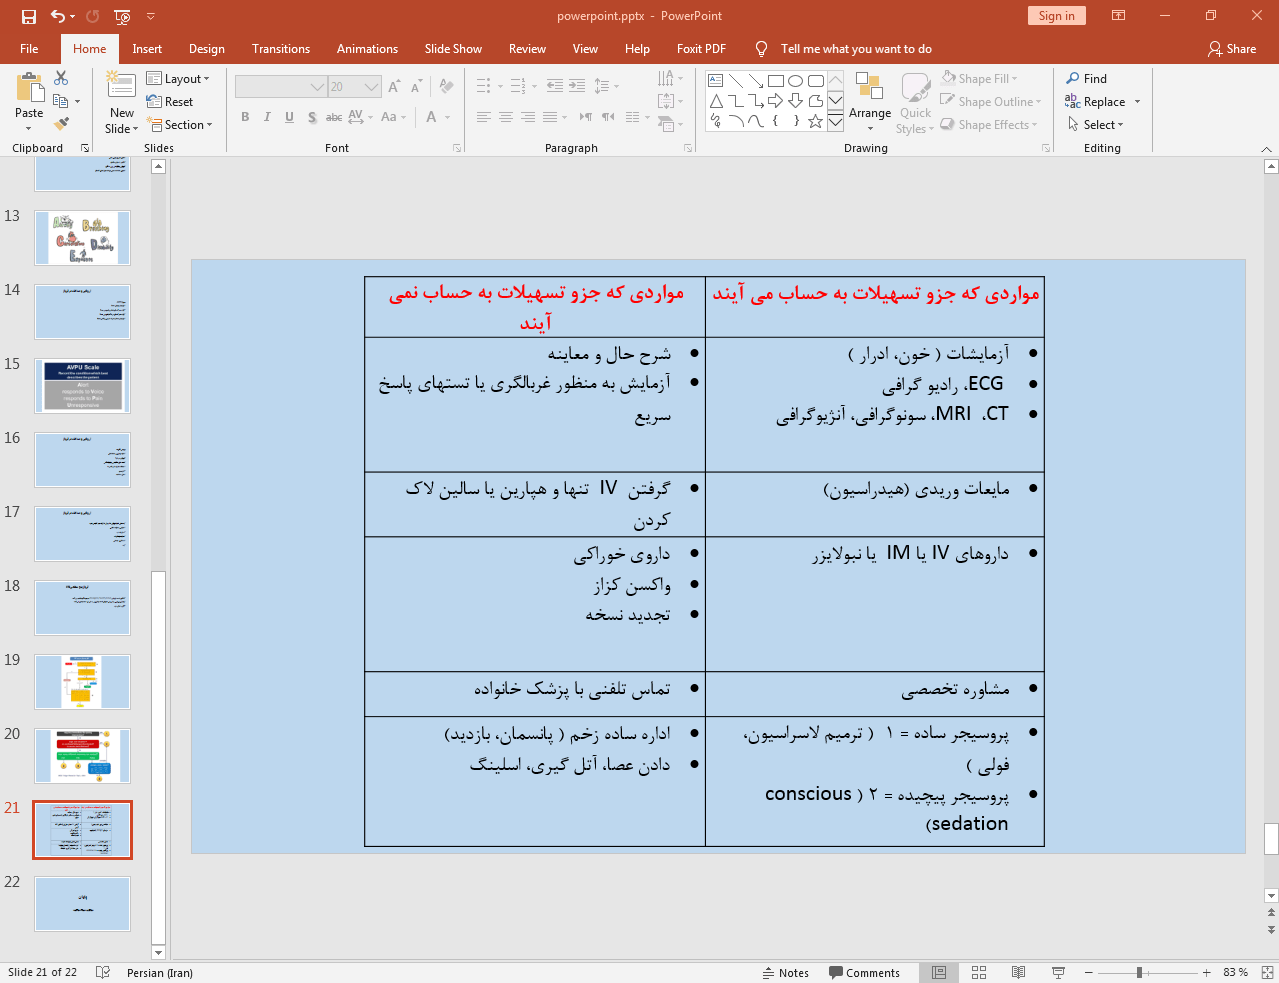
Task: Open the Layout dropdown
Action: (178, 78)
